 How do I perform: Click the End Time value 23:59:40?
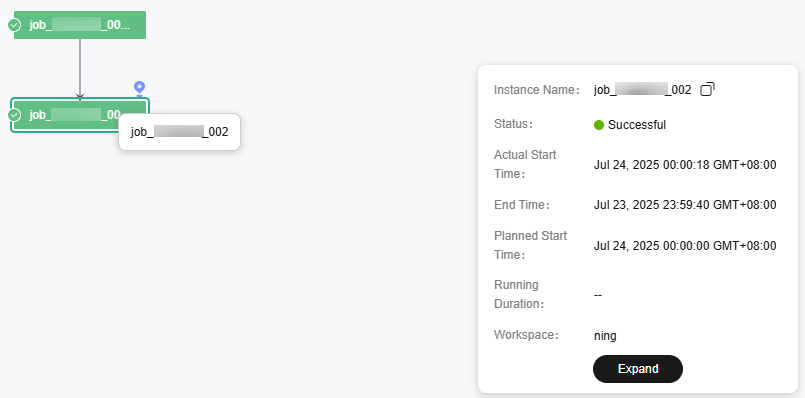[685, 205]
